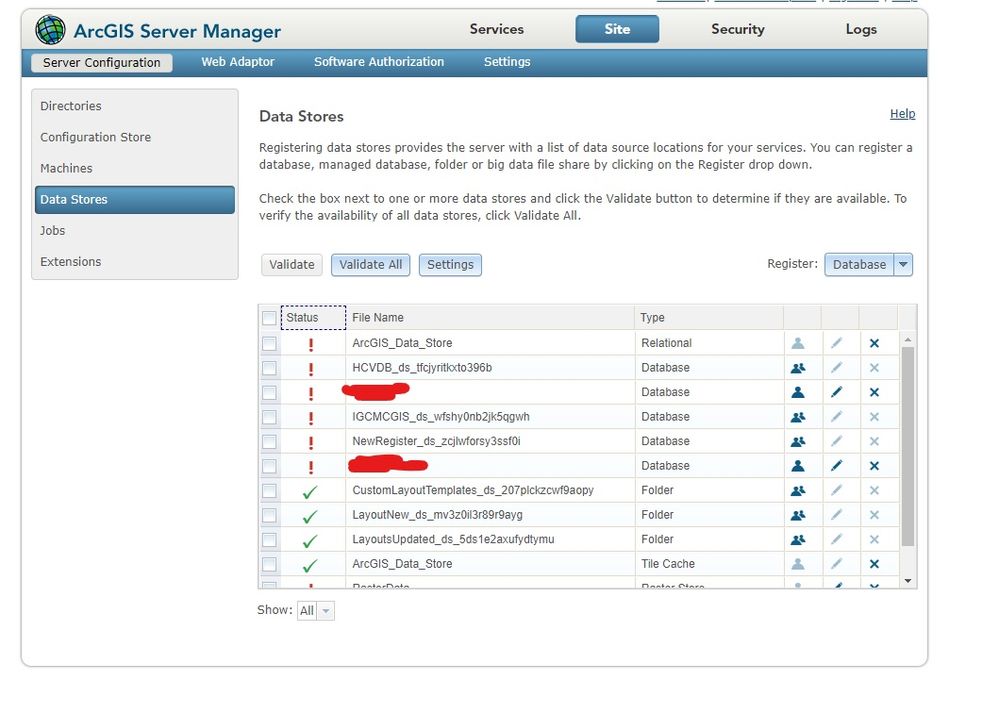Image resolution: width=999 pixels, height=728 pixels.
Task: Click the data stores list scrollbar down arrow
Action: click(x=908, y=581)
